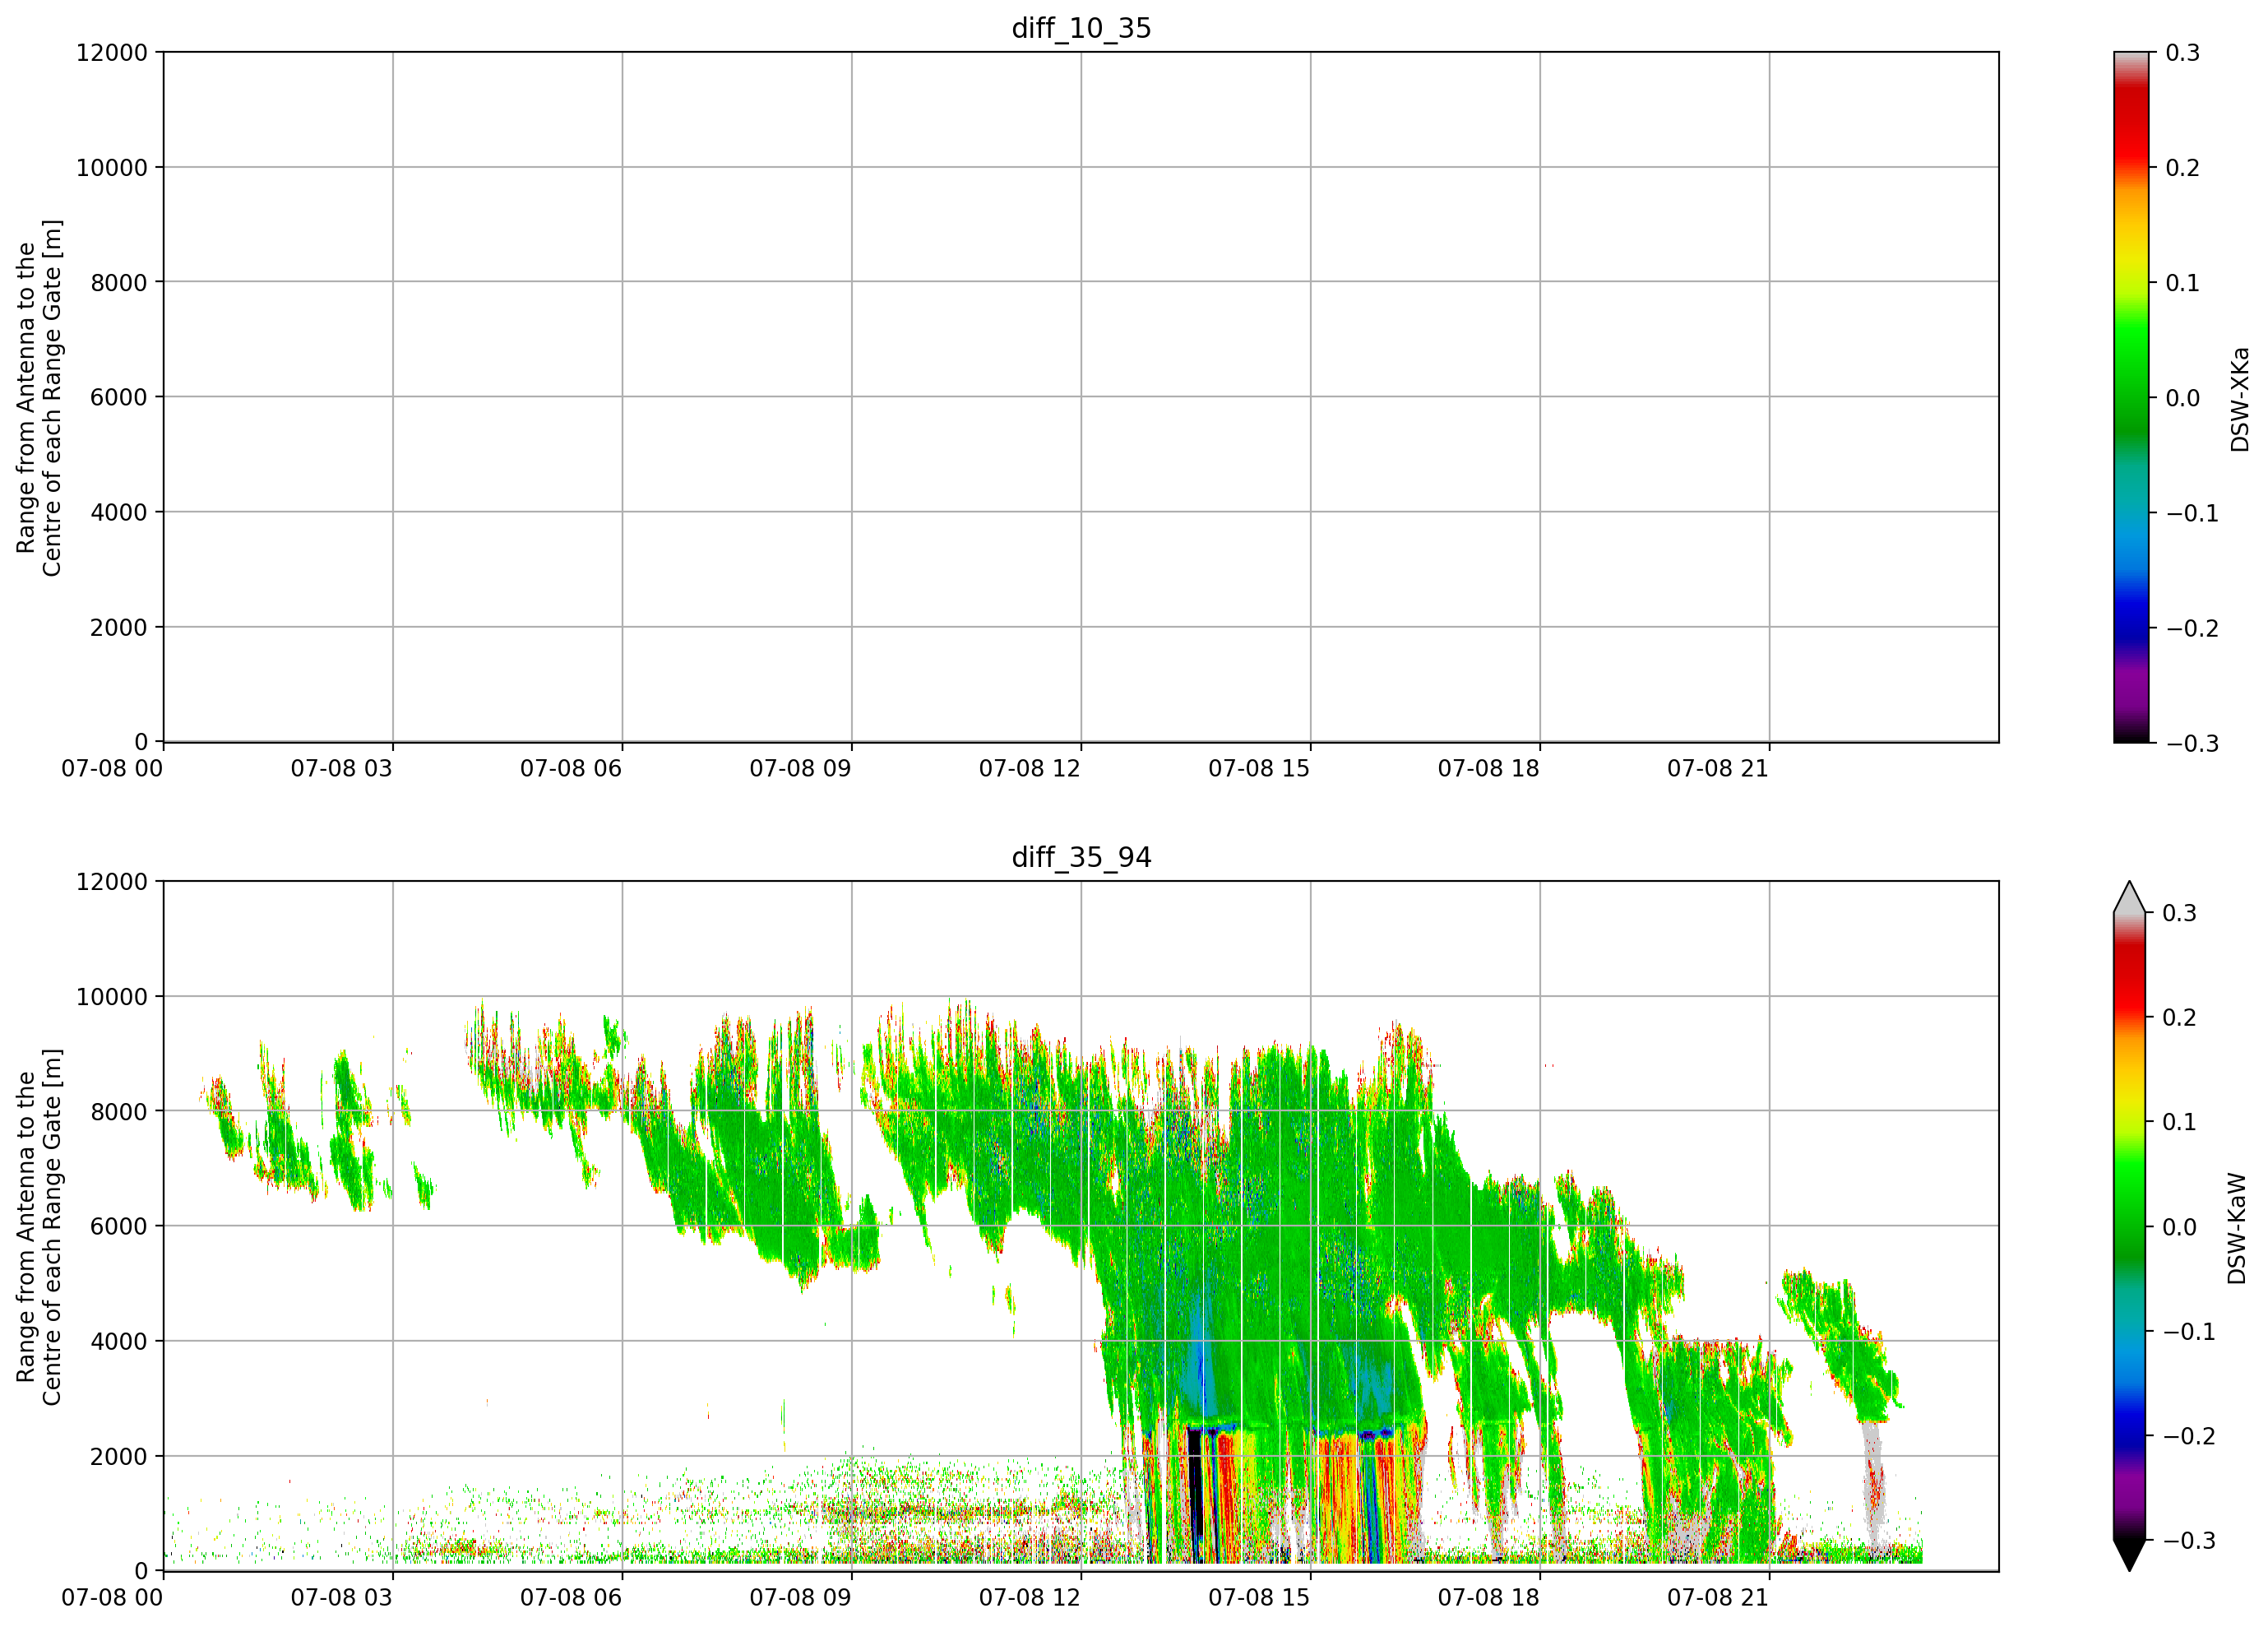Click the 07-08 15 tick label on top plot
Viewport: 2268px width, 1627px height.
pos(1259,769)
